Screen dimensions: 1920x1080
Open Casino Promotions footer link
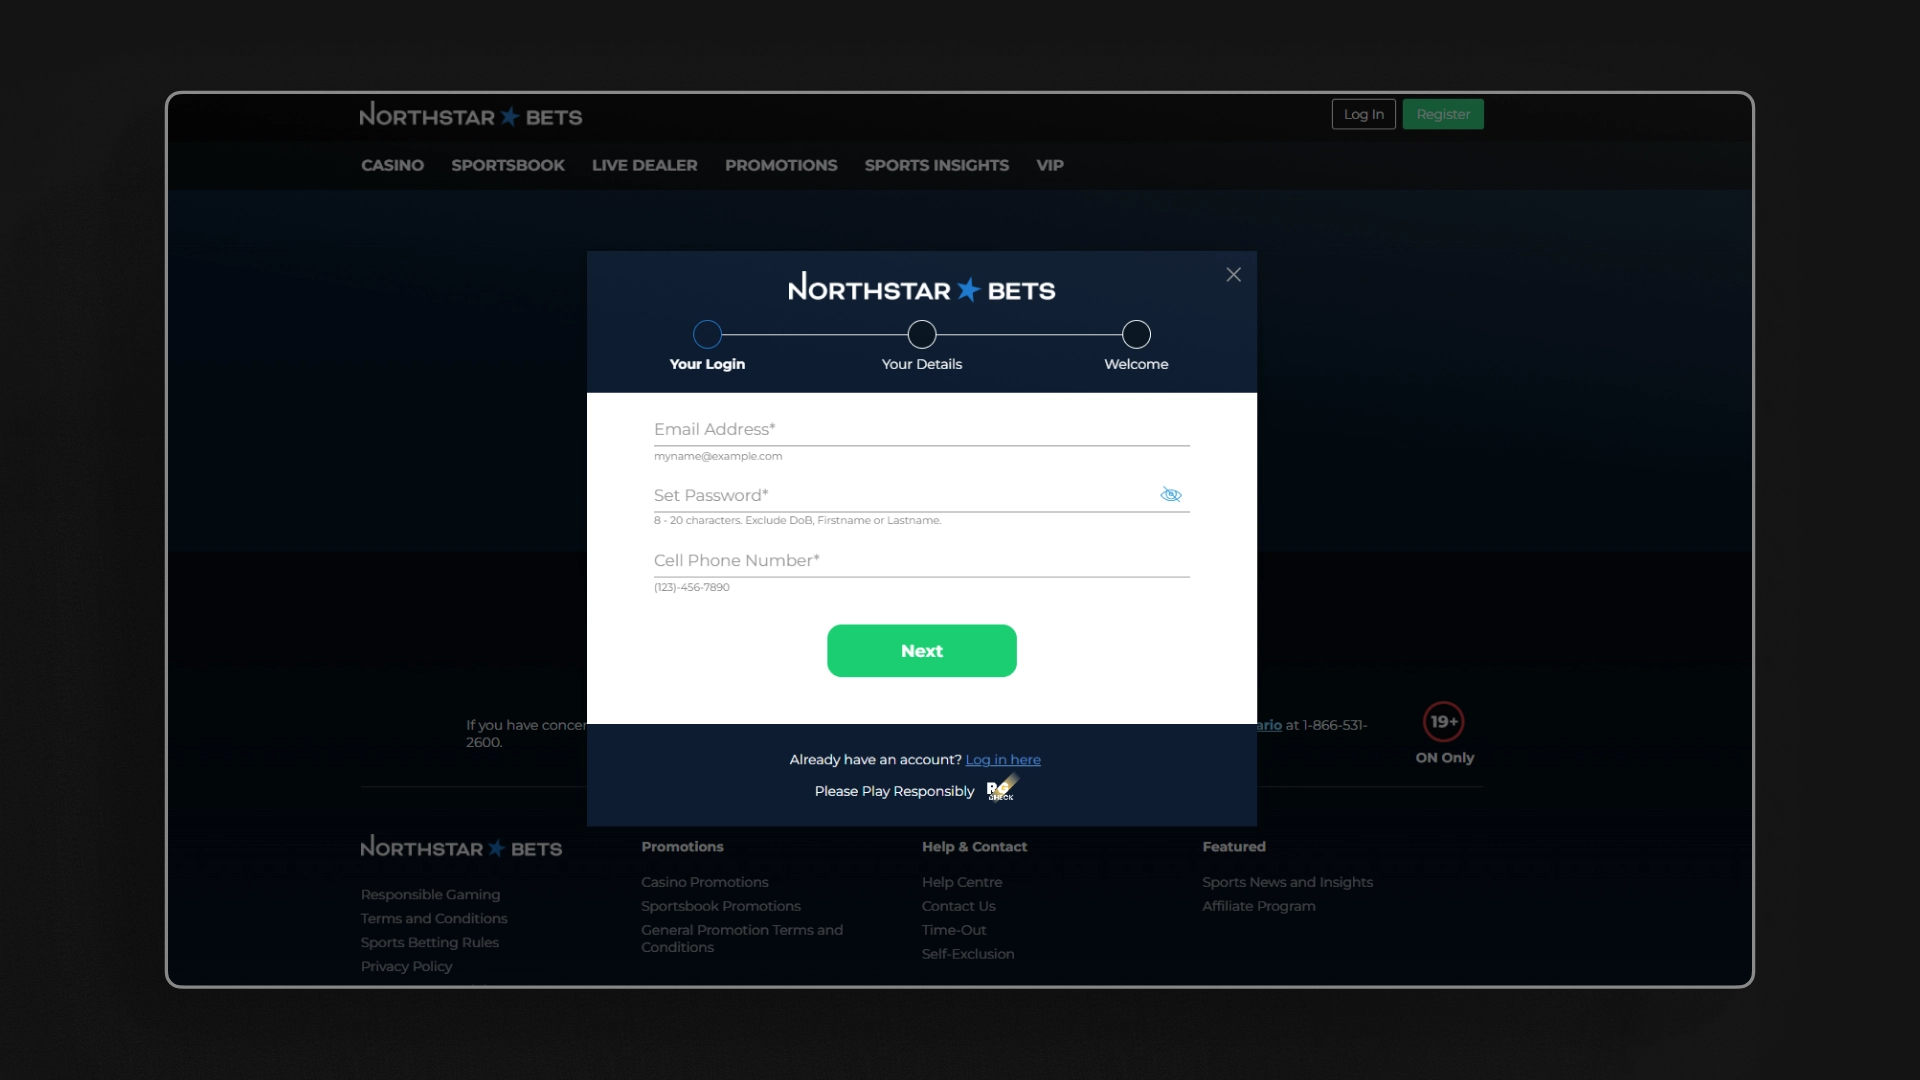click(x=705, y=883)
